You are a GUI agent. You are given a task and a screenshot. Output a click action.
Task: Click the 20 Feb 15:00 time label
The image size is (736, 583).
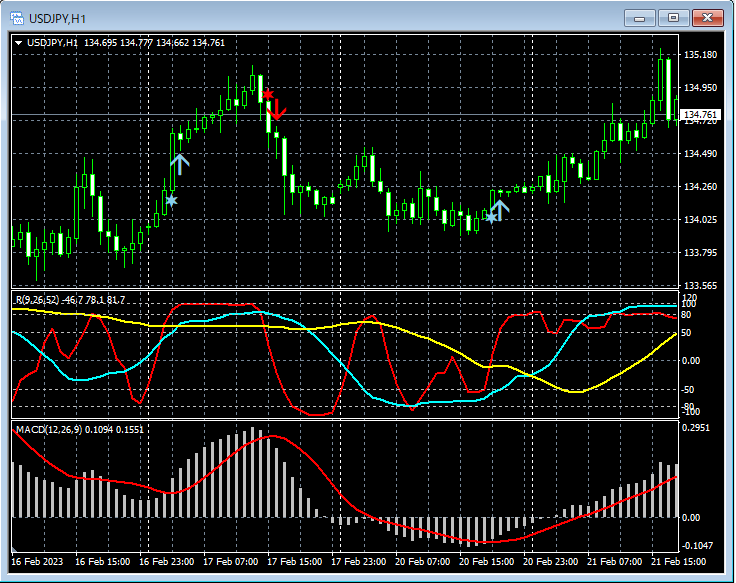(487, 561)
